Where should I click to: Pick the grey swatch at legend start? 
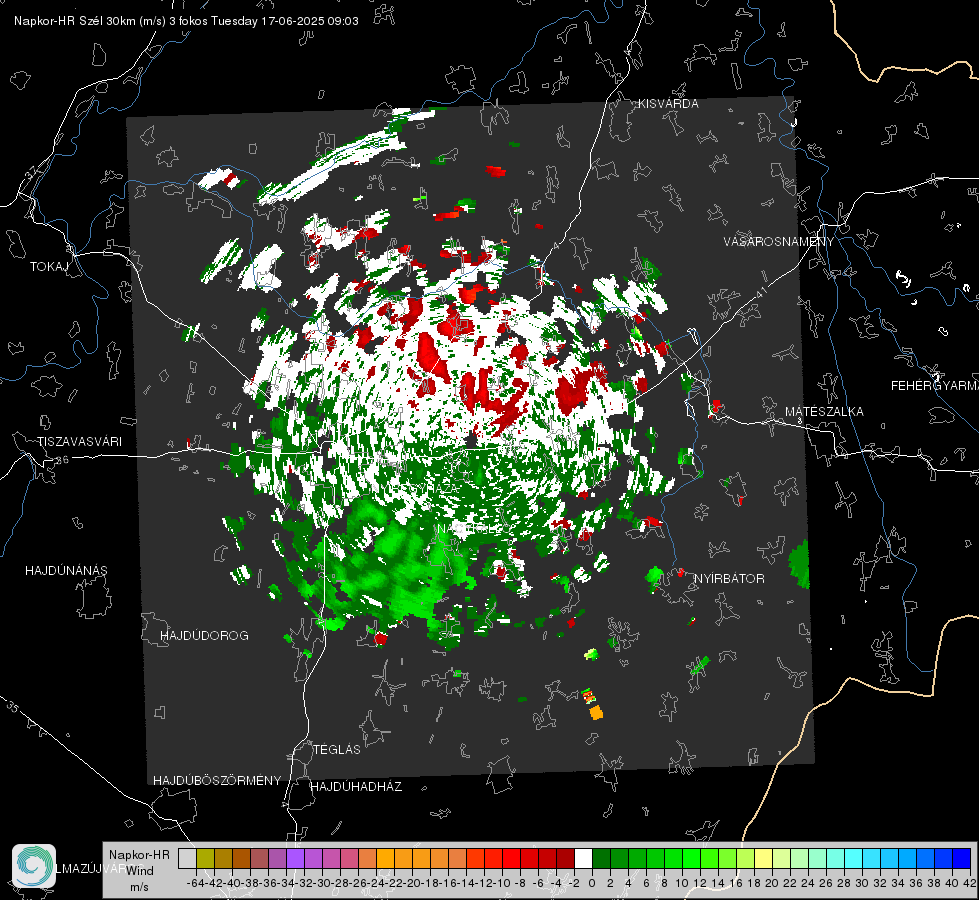(187, 859)
